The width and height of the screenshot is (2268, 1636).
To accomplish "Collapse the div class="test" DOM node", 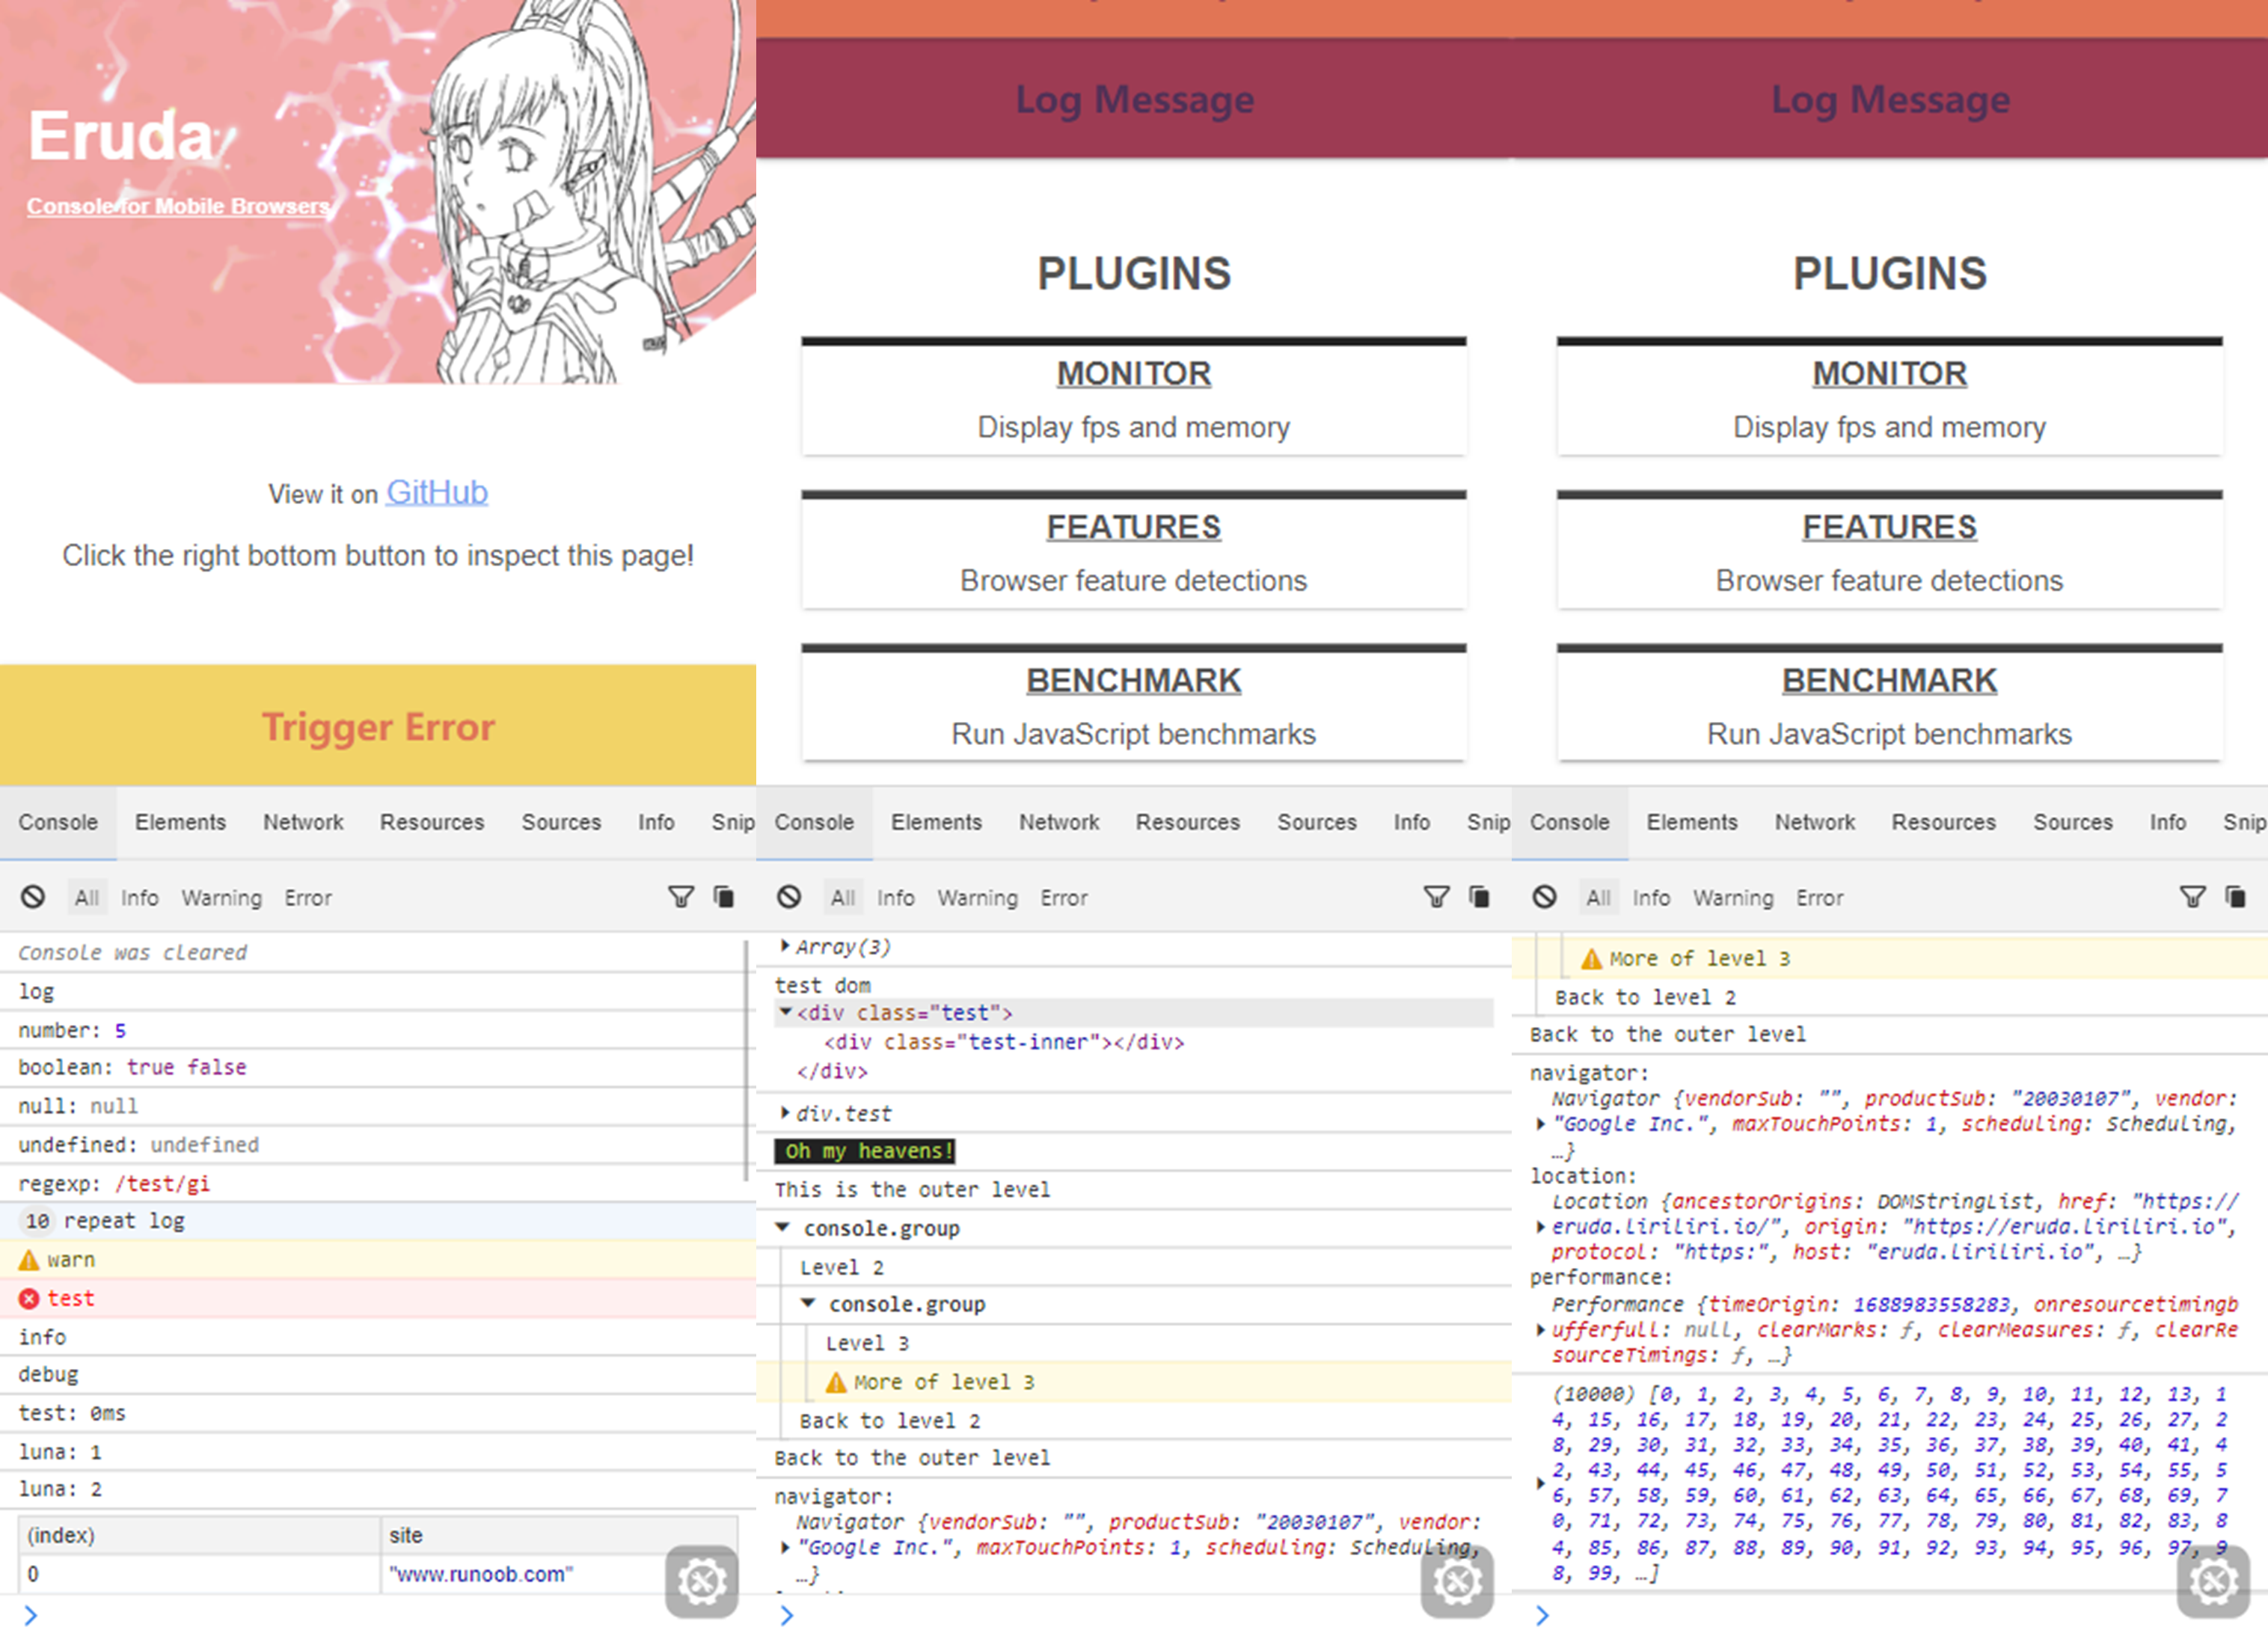I will click(x=786, y=1012).
